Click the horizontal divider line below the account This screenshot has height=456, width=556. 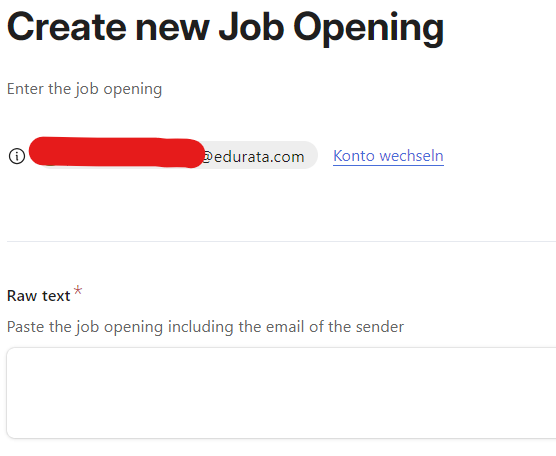(281, 241)
